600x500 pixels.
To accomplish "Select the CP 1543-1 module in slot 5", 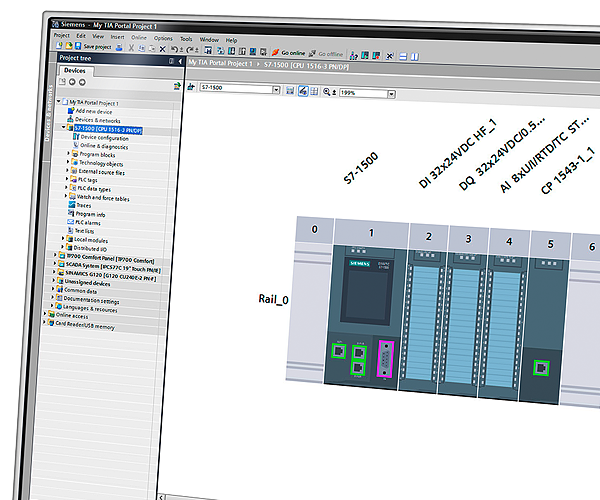I will (544, 331).
